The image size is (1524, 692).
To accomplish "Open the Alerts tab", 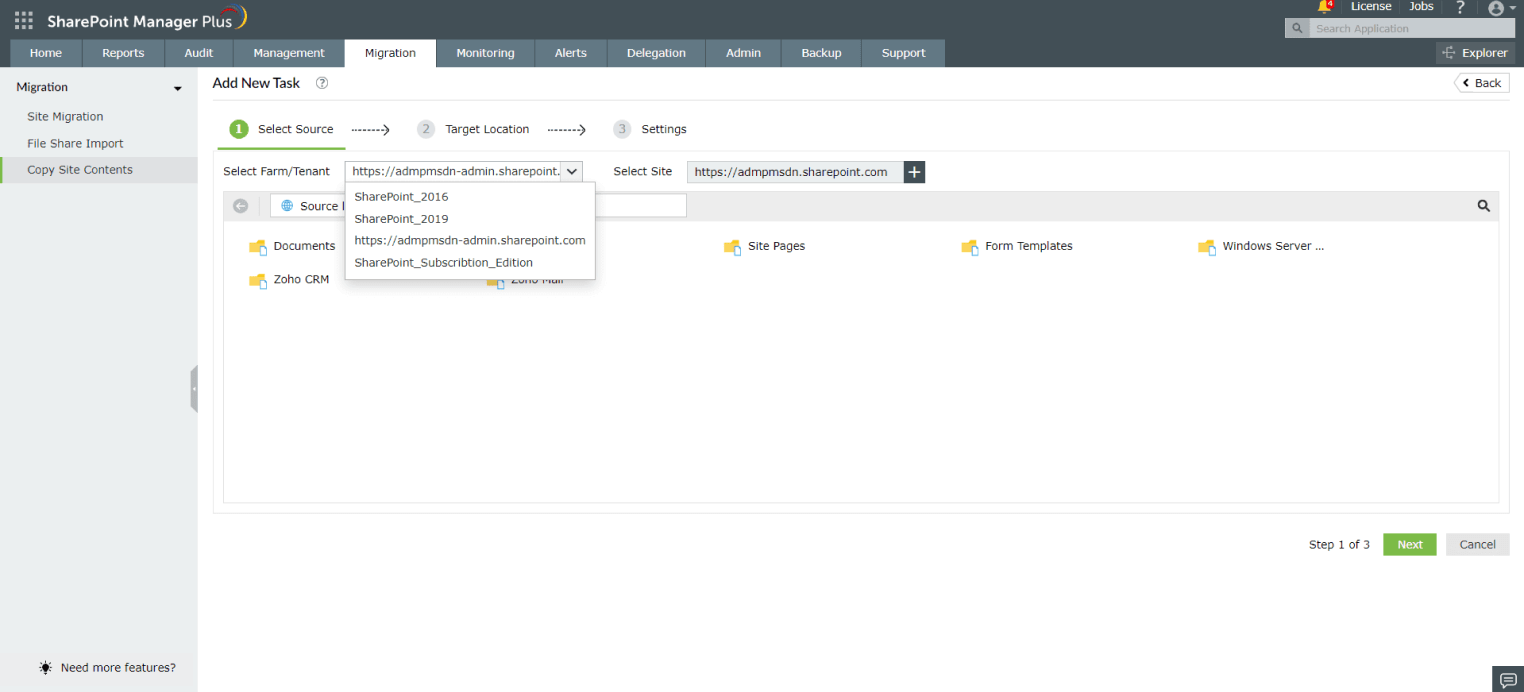I will [571, 53].
